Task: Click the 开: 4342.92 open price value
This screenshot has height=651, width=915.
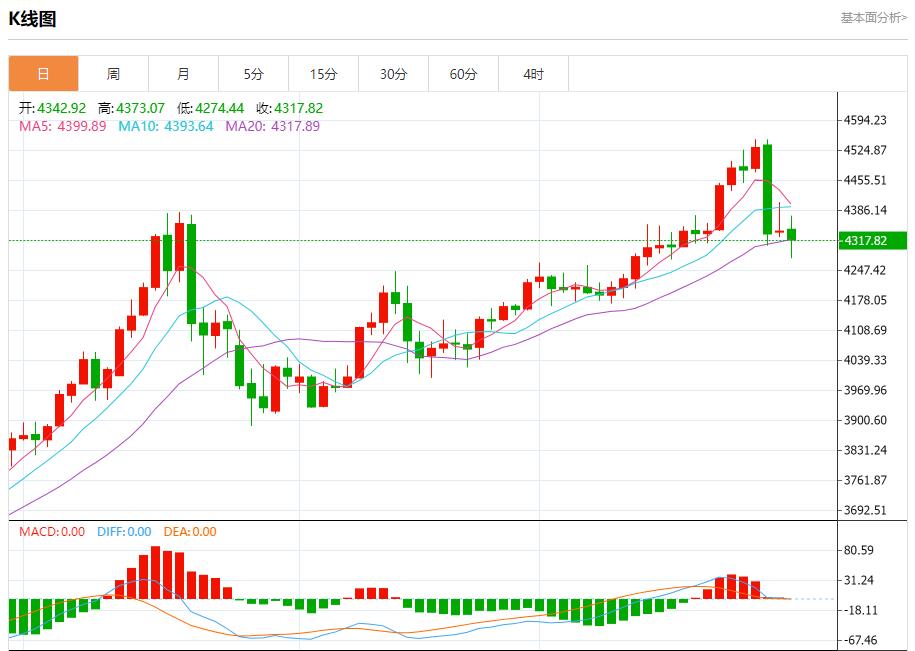Action: 53,108
